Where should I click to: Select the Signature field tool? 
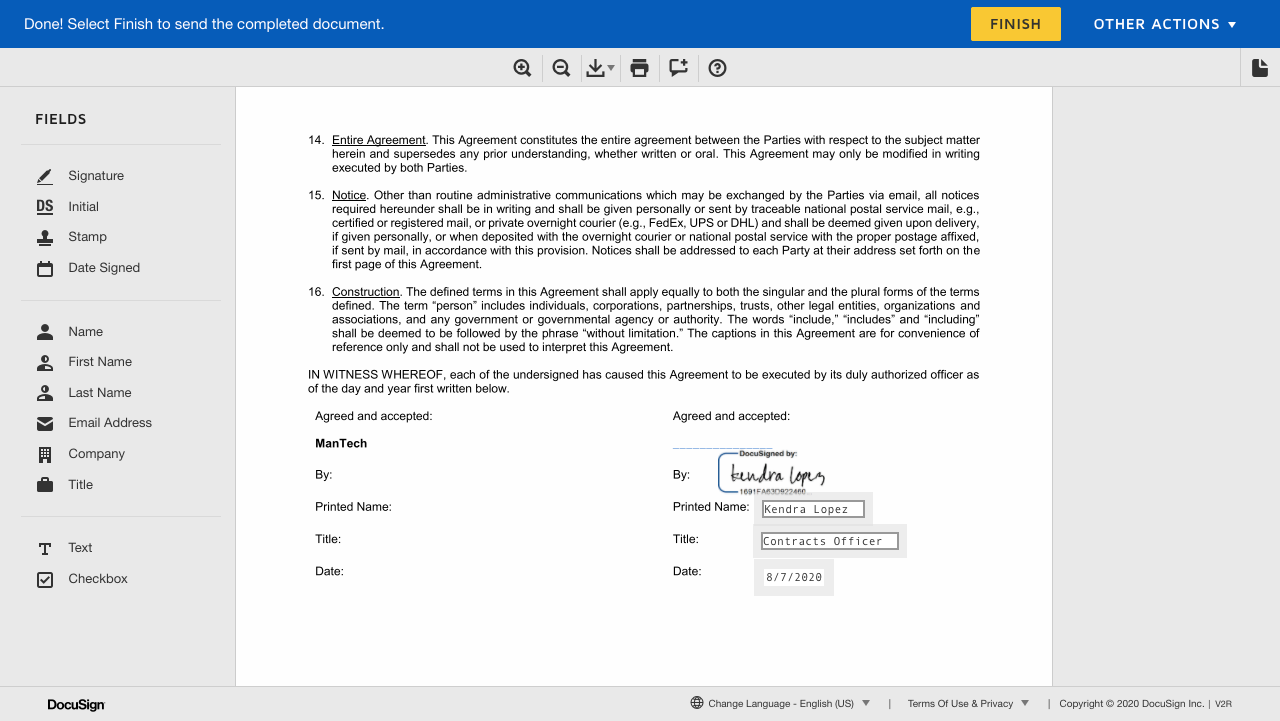pos(96,175)
